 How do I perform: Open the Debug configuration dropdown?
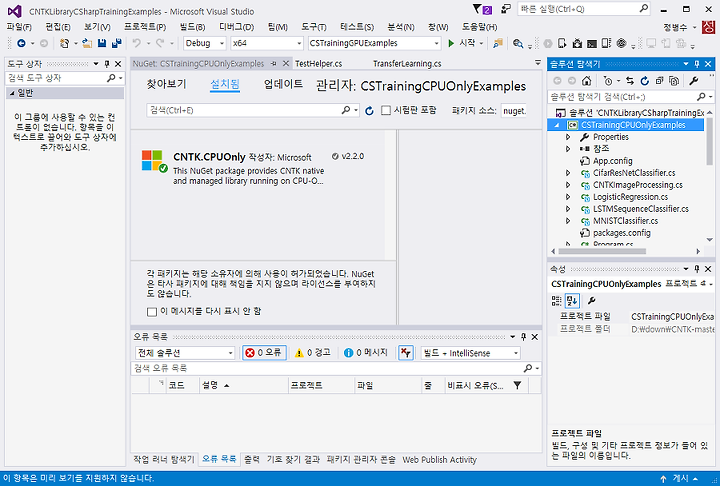[x=204, y=43]
